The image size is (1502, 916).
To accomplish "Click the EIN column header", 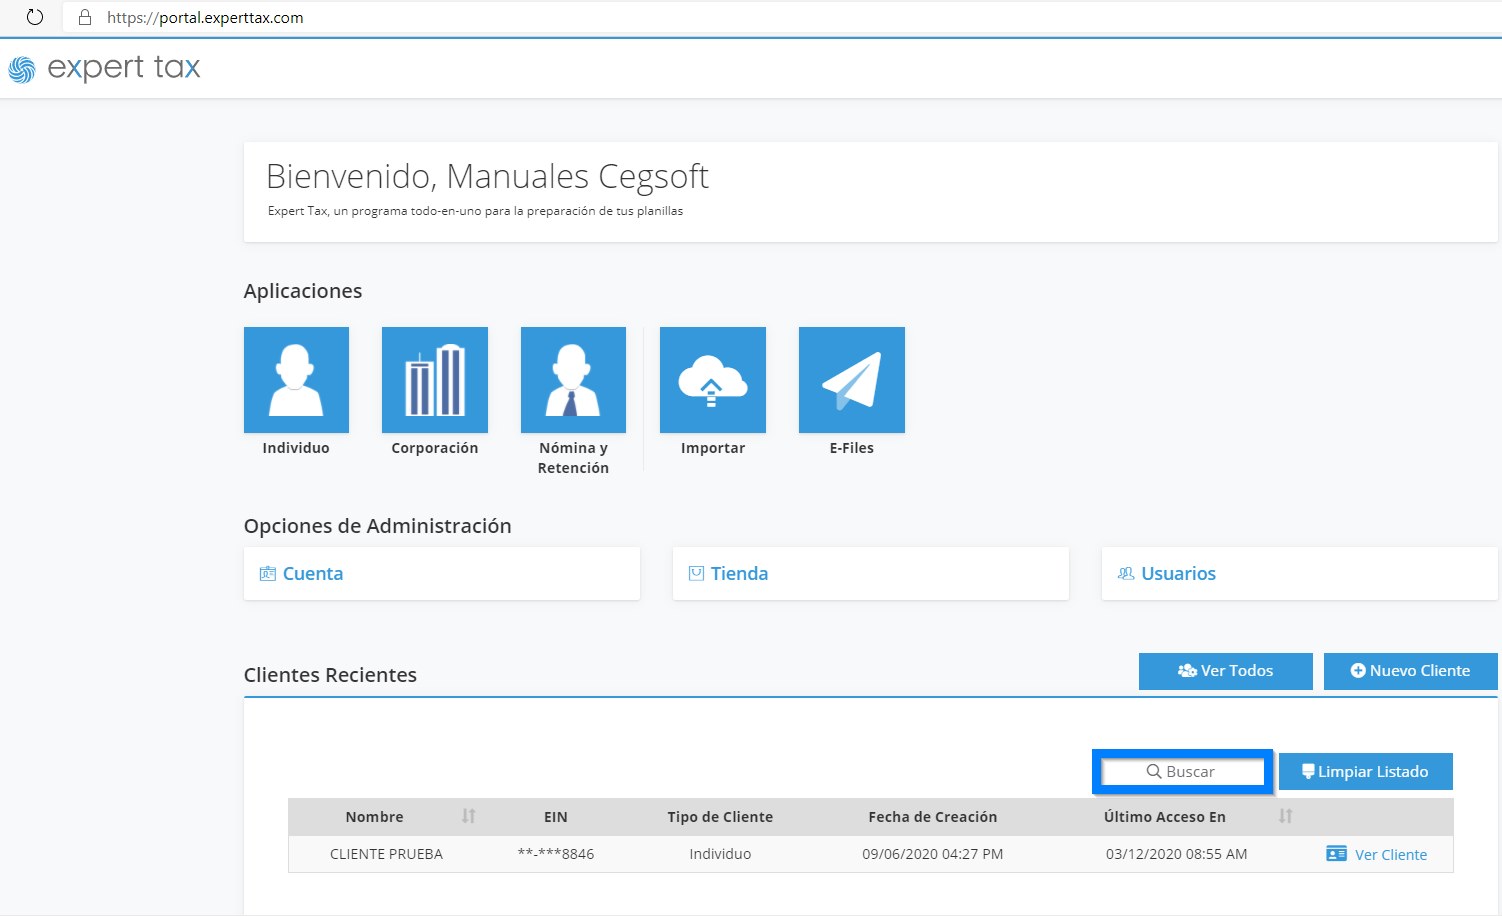I will [556, 817].
